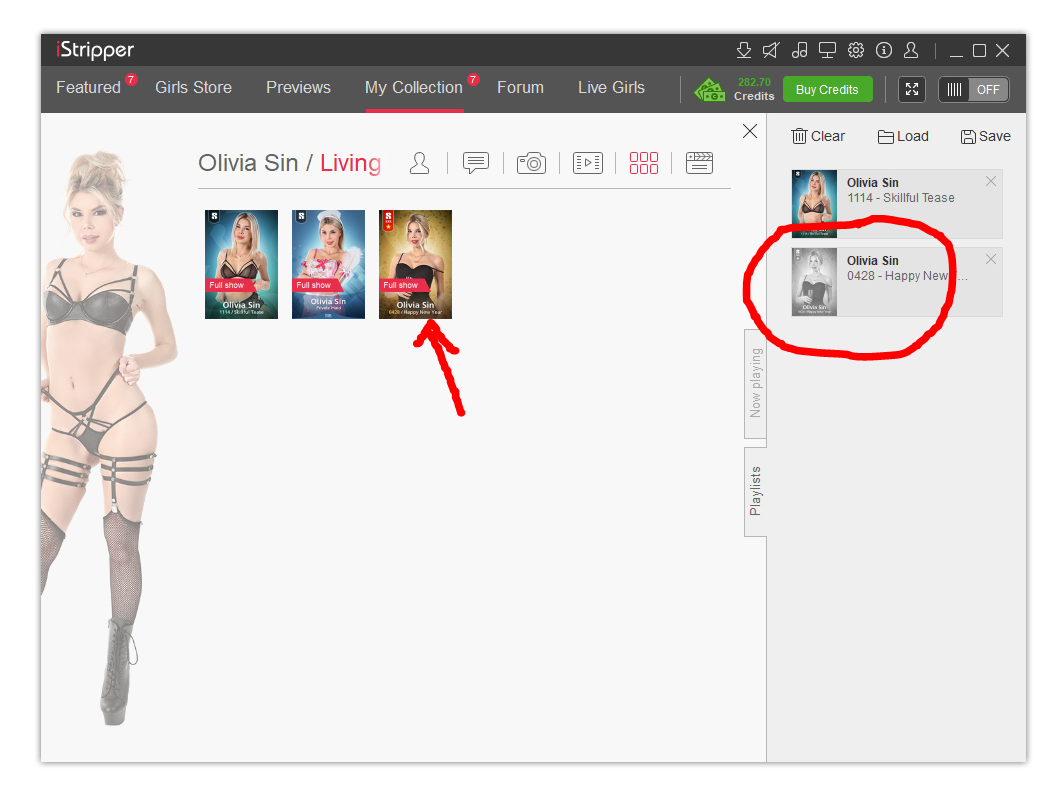Image resolution: width=1047 pixels, height=788 pixels.
Task: Open the camera photos icon
Action: click(531, 163)
